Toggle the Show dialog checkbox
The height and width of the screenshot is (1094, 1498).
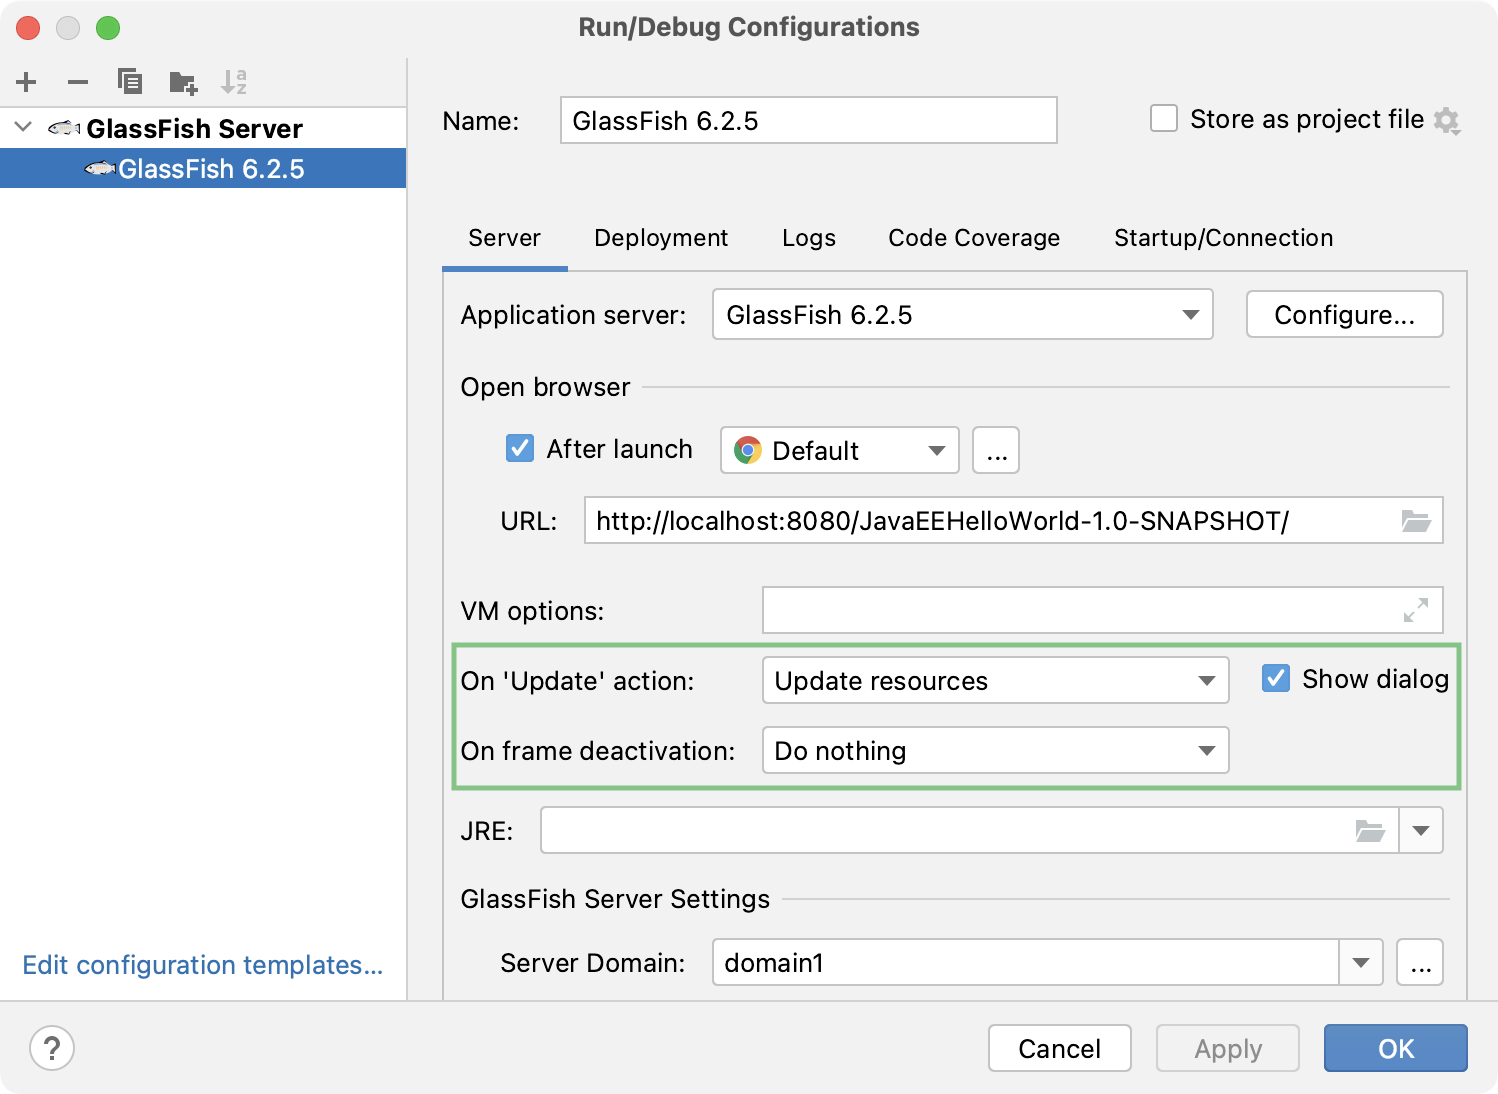point(1276,679)
